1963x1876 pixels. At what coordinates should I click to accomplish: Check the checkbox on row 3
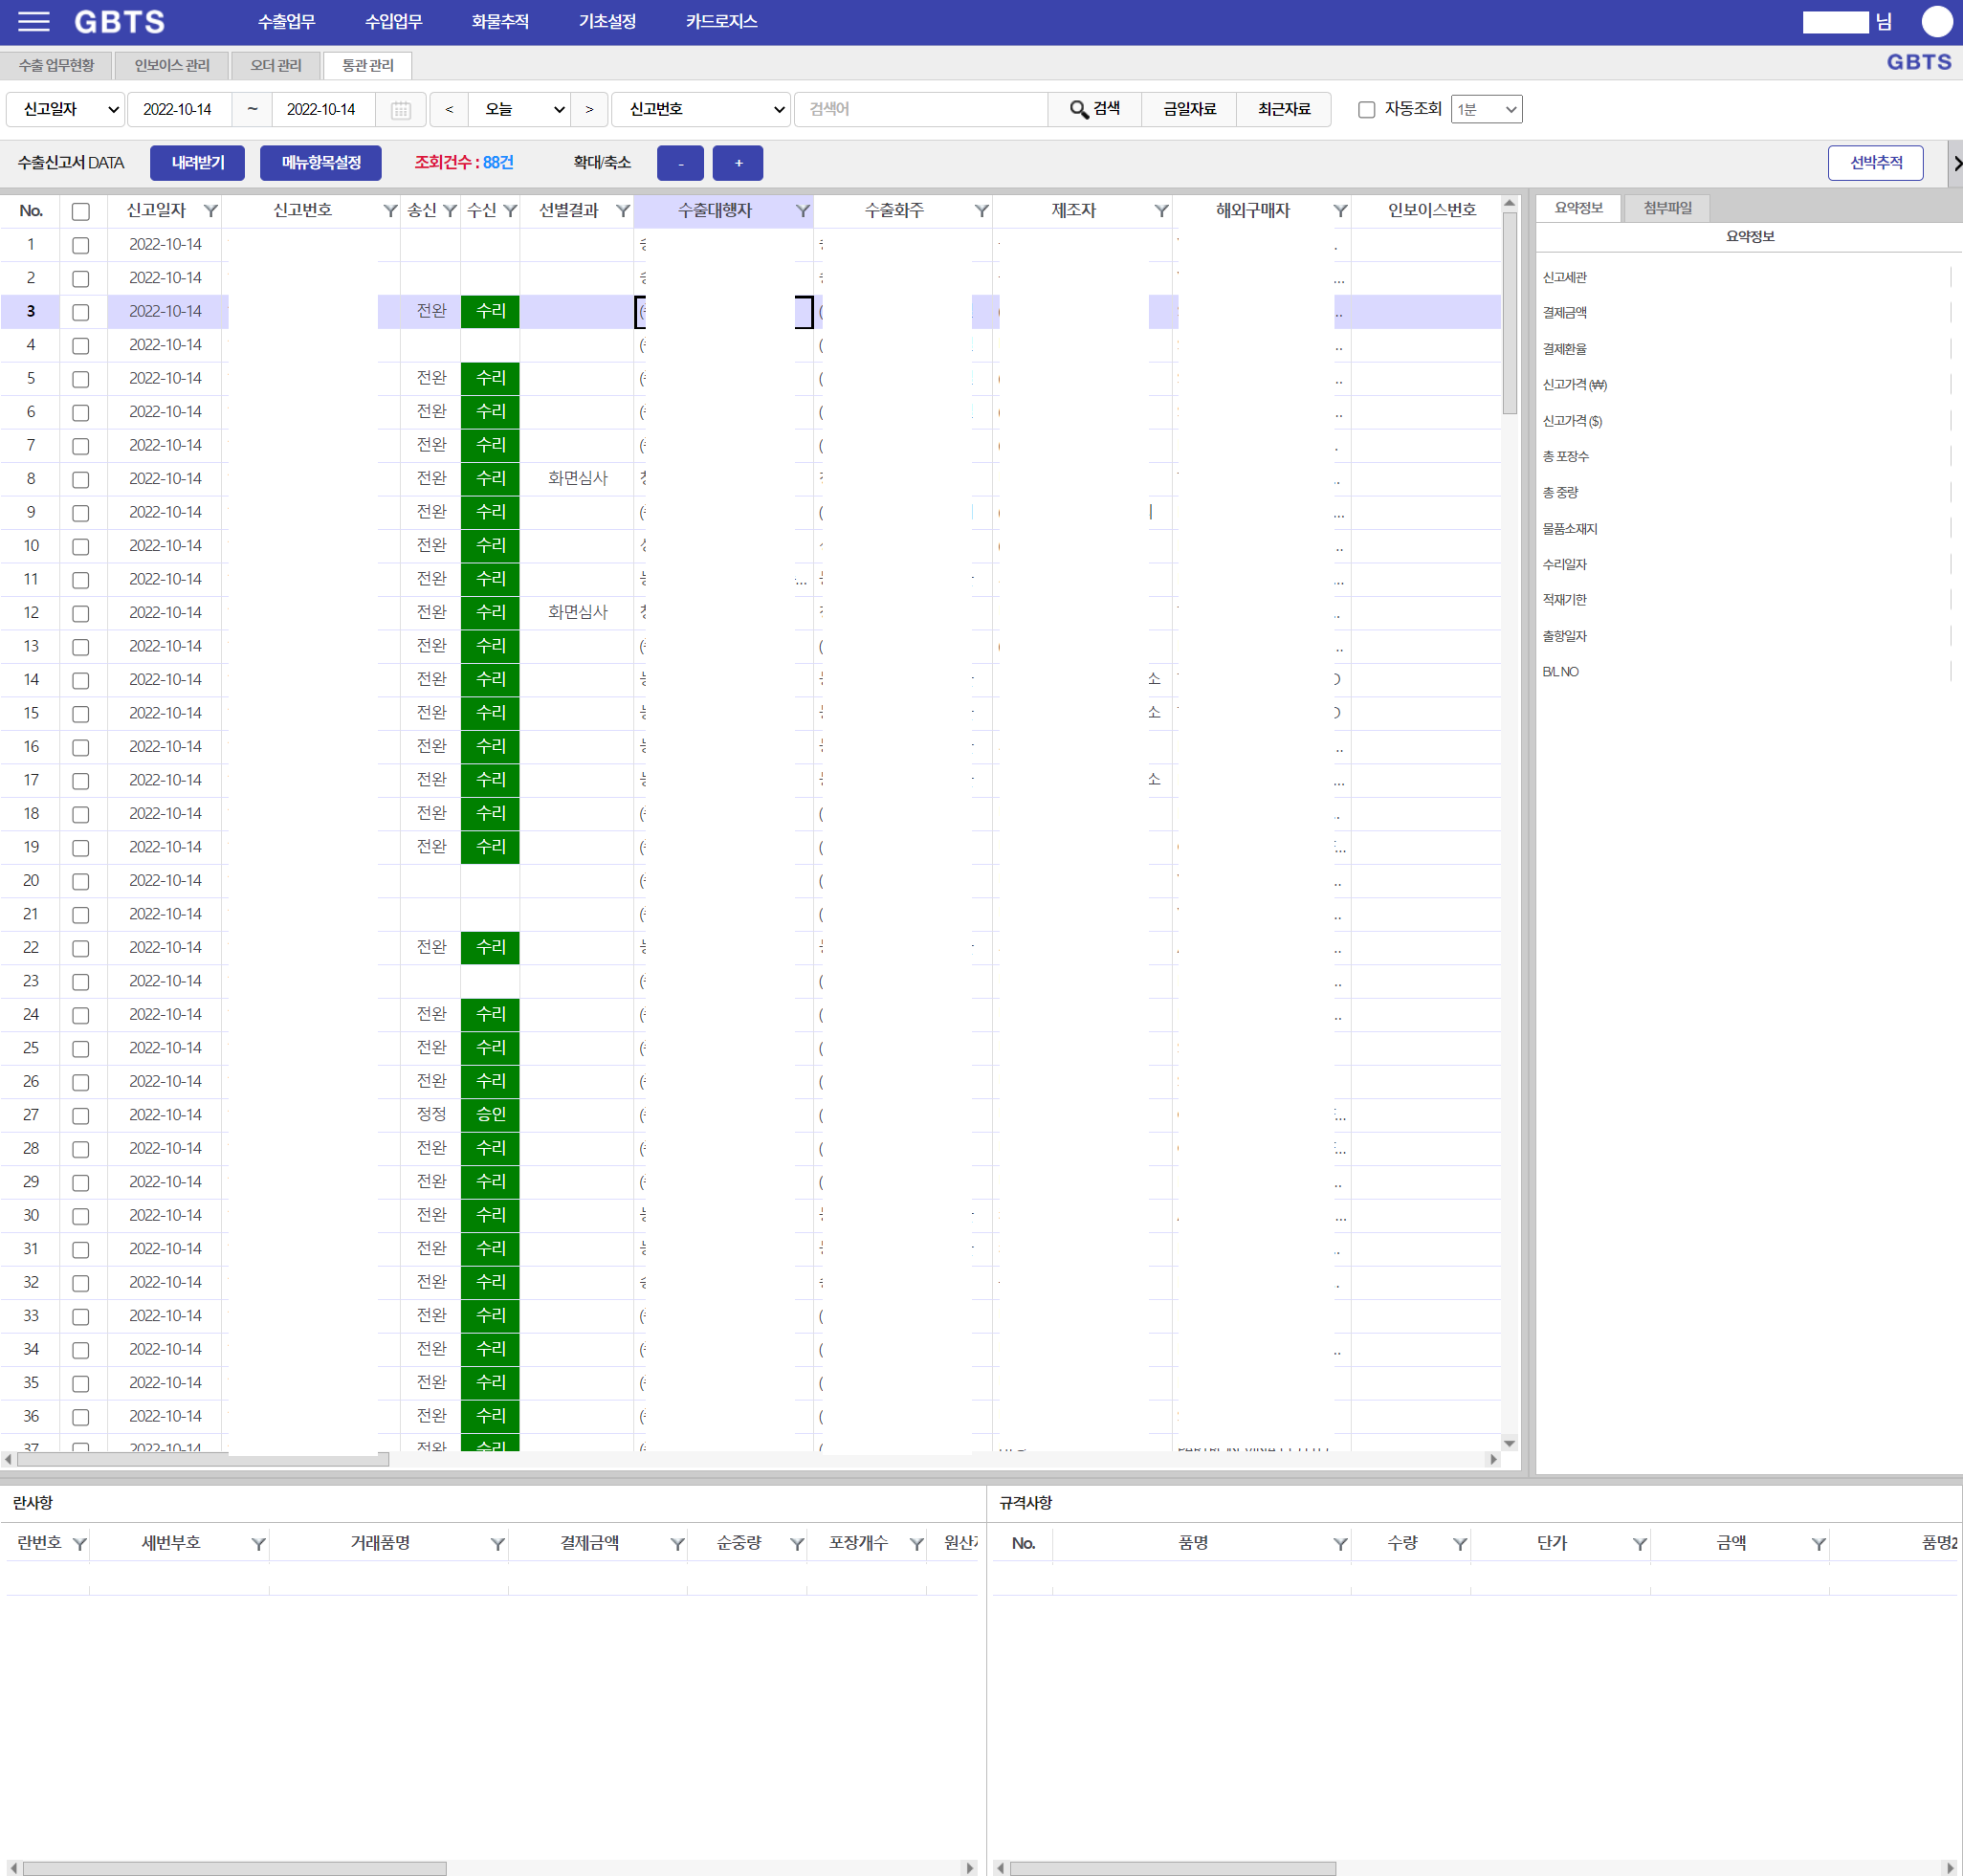(x=80, y=312)
